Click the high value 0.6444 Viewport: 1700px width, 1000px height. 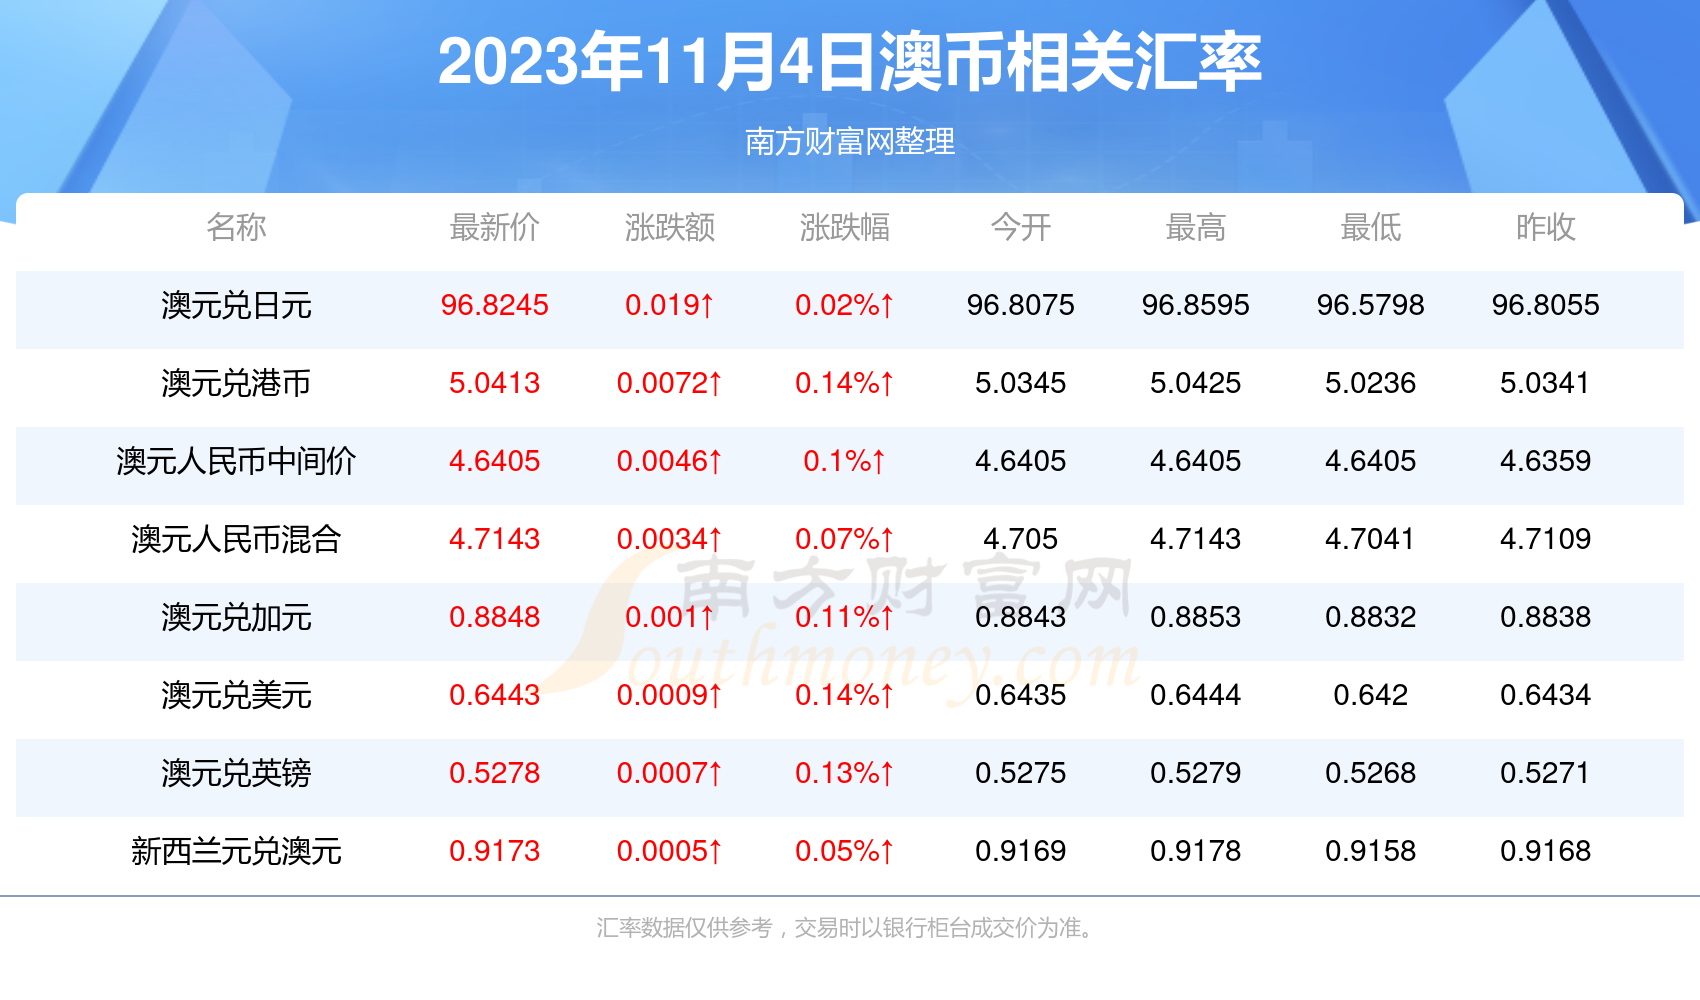tap(1195, 695)
